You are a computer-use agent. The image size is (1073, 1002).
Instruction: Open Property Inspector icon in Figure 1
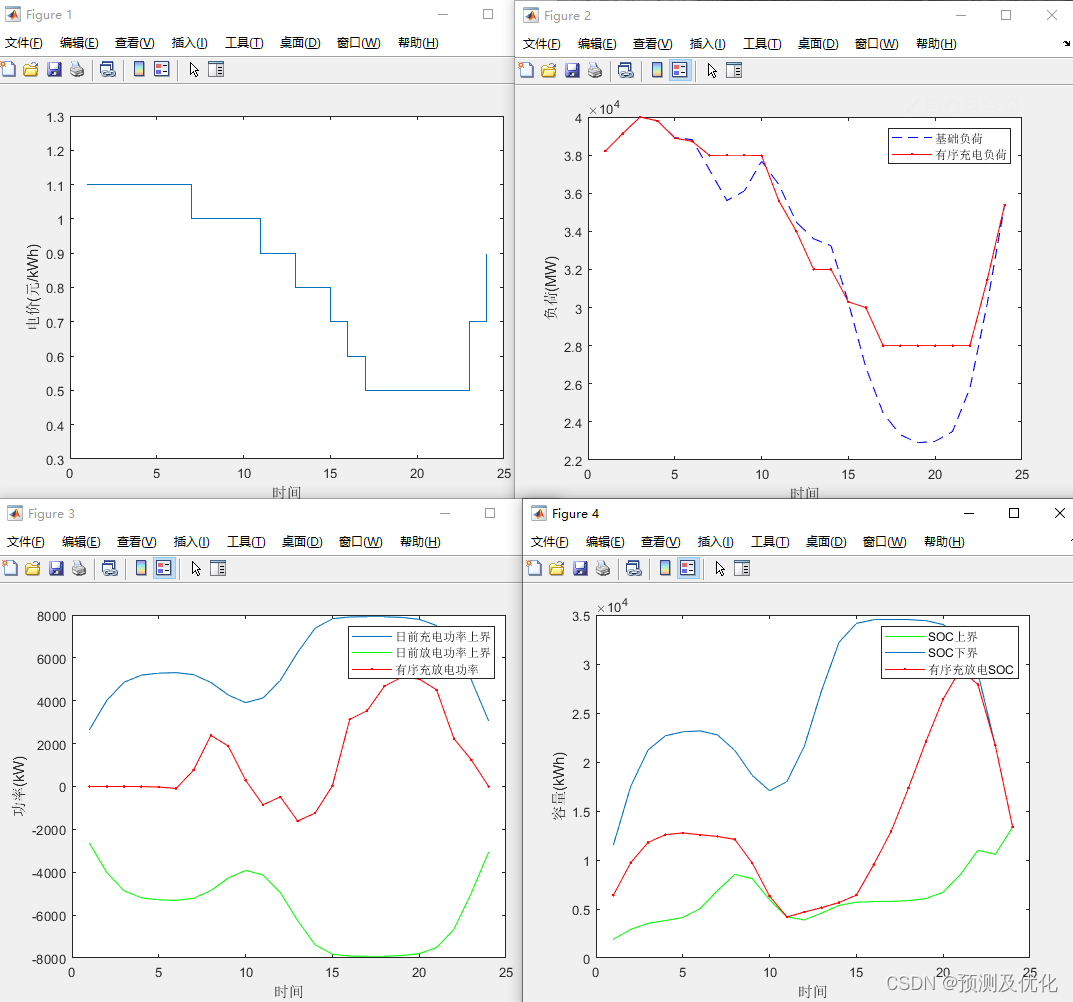coord(216,69)
